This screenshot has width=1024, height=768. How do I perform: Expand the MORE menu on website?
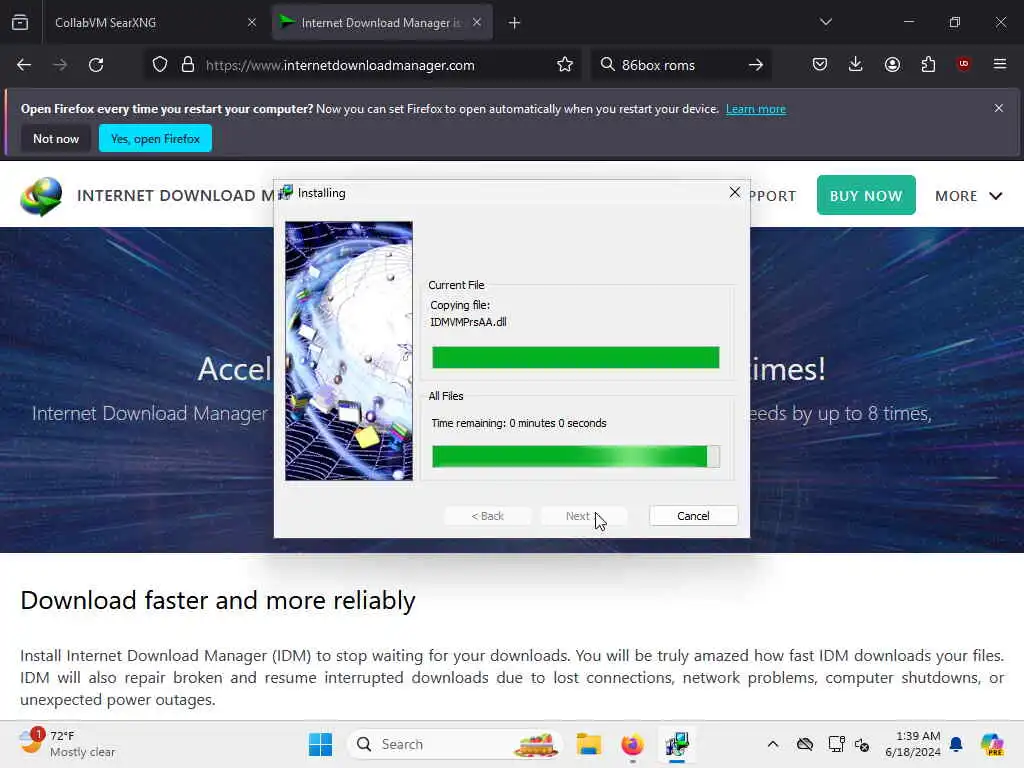(x=968, y=196)
